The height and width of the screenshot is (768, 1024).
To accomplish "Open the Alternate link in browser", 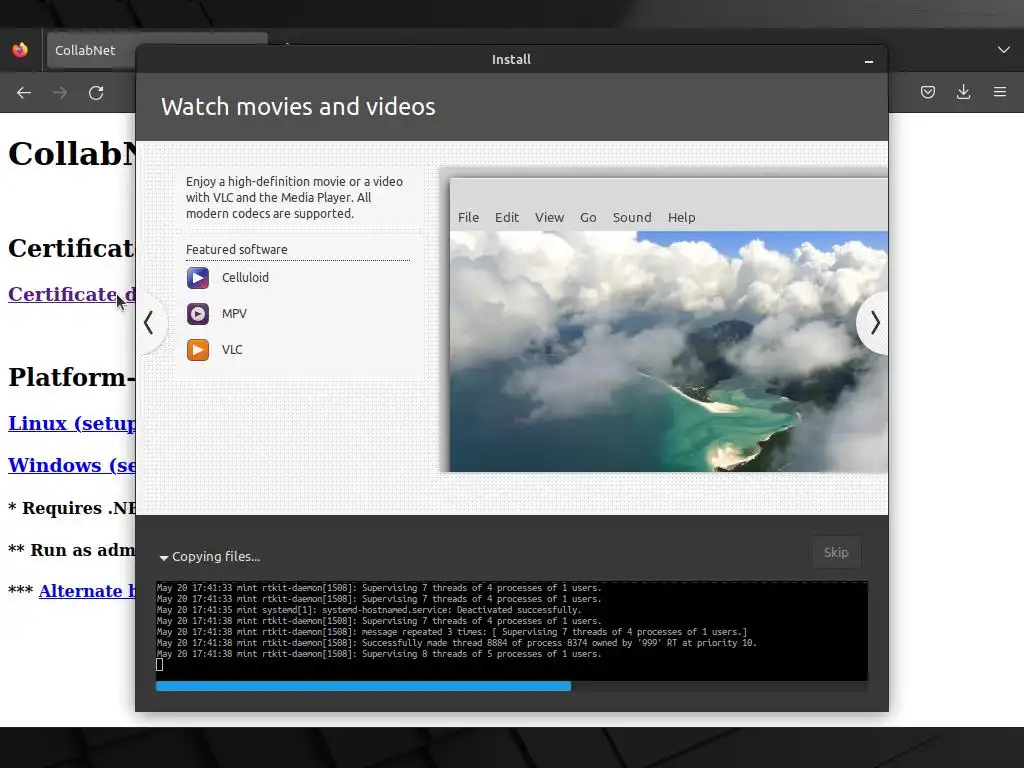I will click(x=87, y=591).
